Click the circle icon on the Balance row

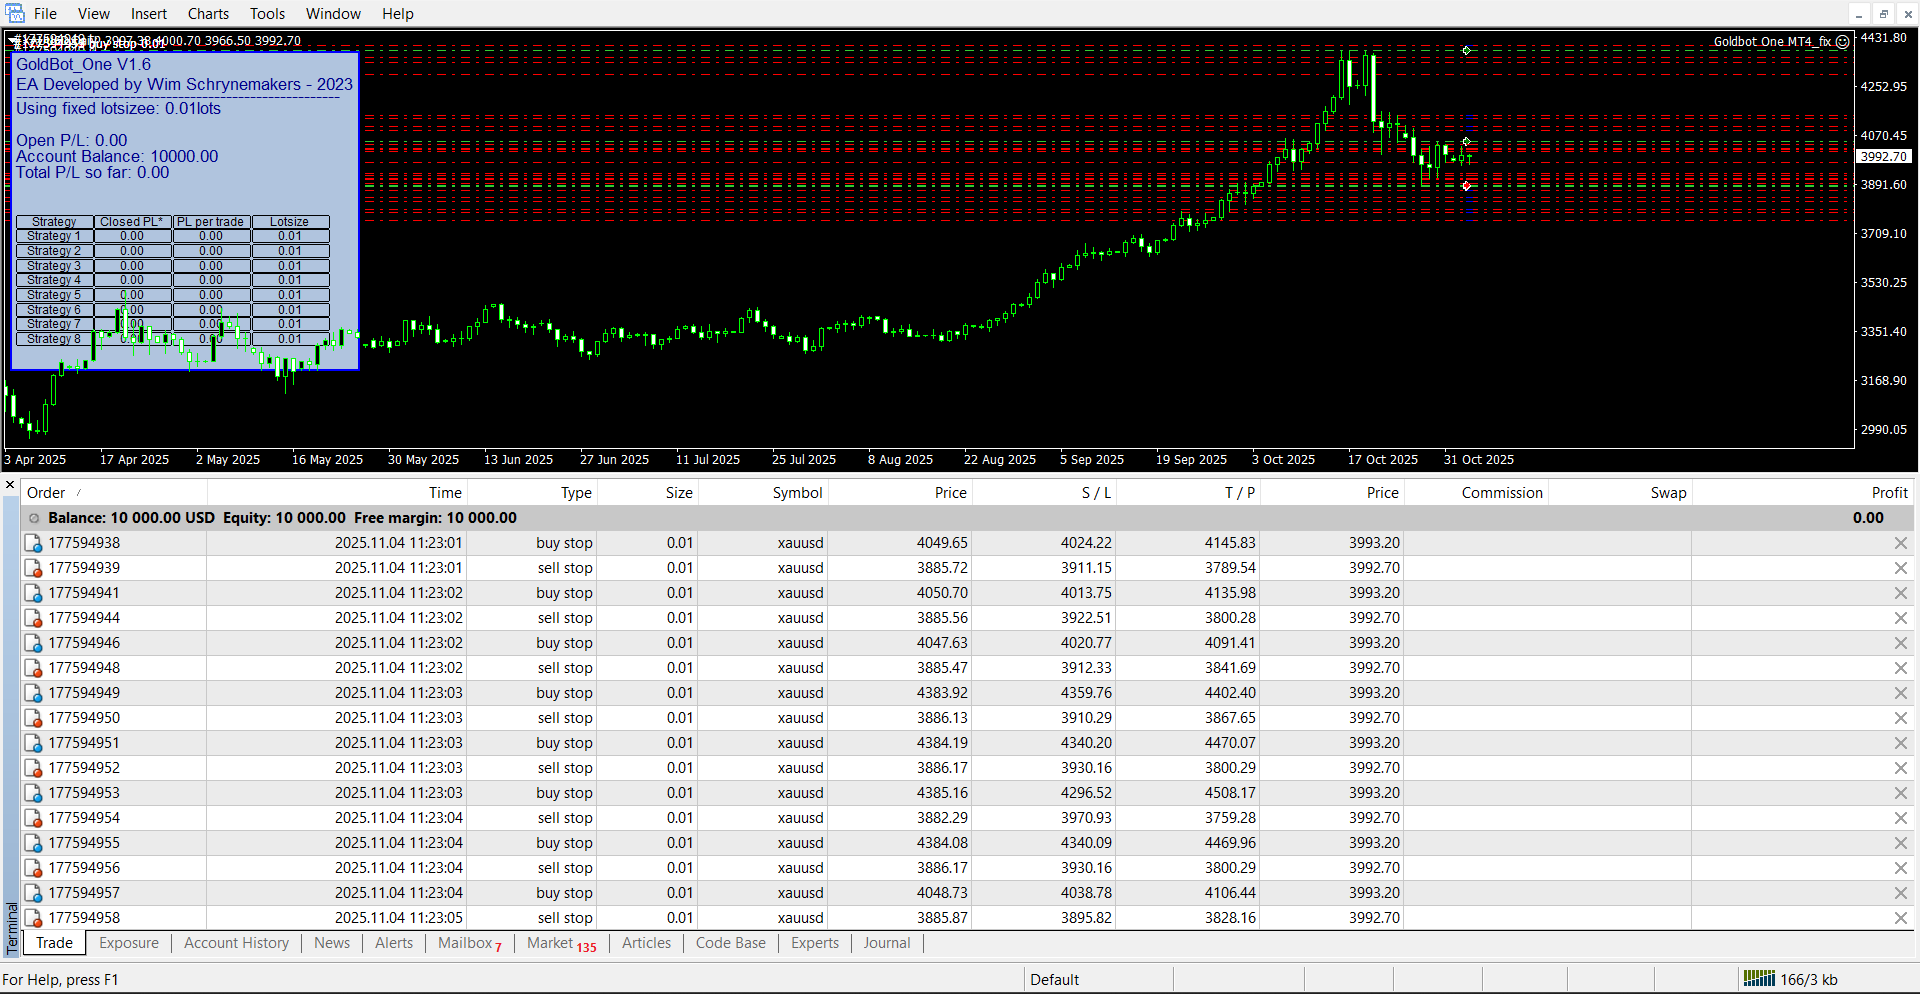pyautogui.click(x=34, y=518)
